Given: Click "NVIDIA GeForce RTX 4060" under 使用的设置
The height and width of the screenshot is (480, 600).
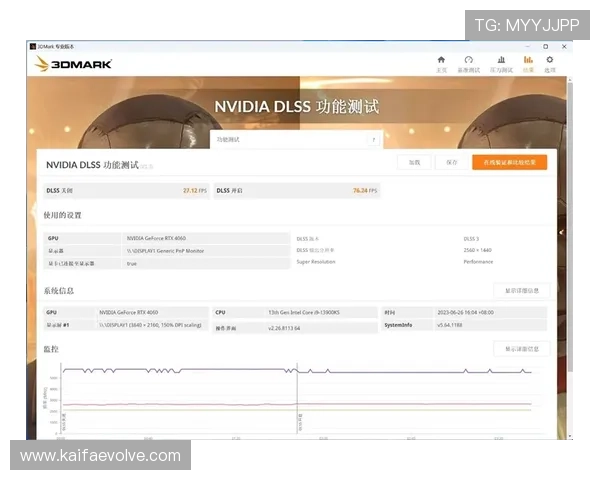Looking at the screenshot, I should 156,238.
